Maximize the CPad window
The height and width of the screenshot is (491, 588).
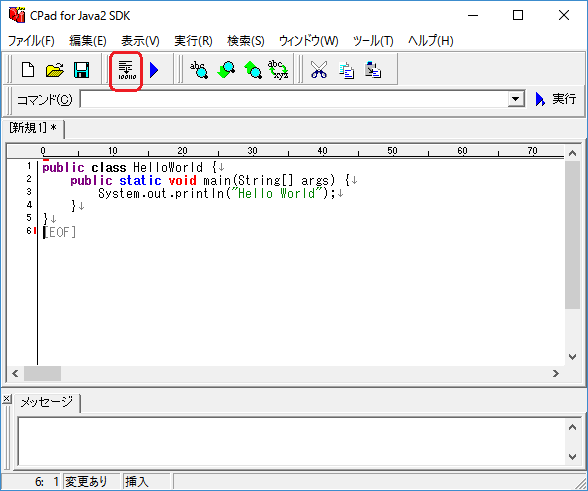point(518,15)
